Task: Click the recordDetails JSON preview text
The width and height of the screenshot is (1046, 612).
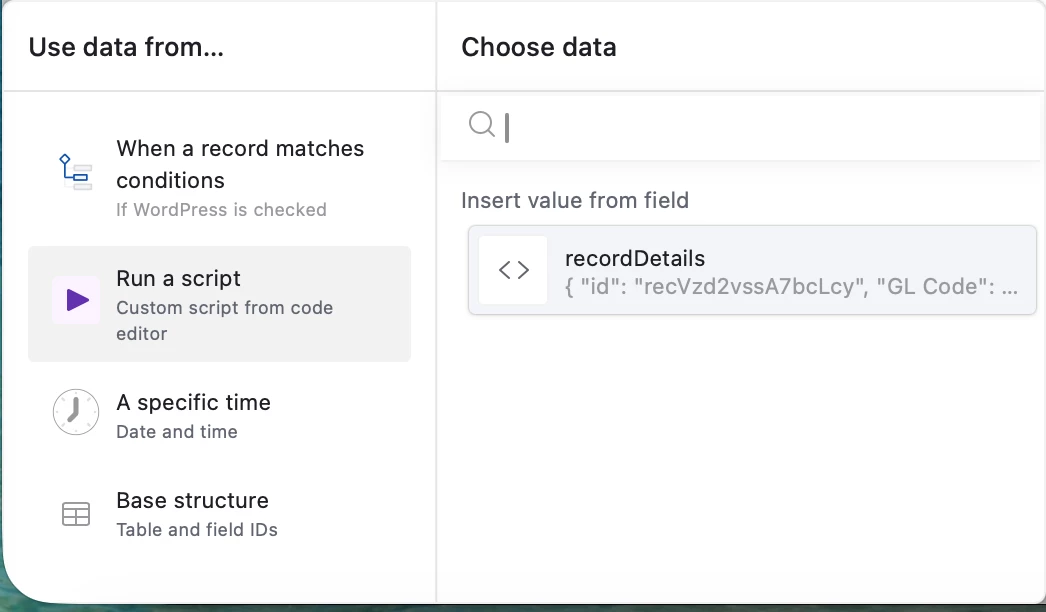Action: (792, 287)
